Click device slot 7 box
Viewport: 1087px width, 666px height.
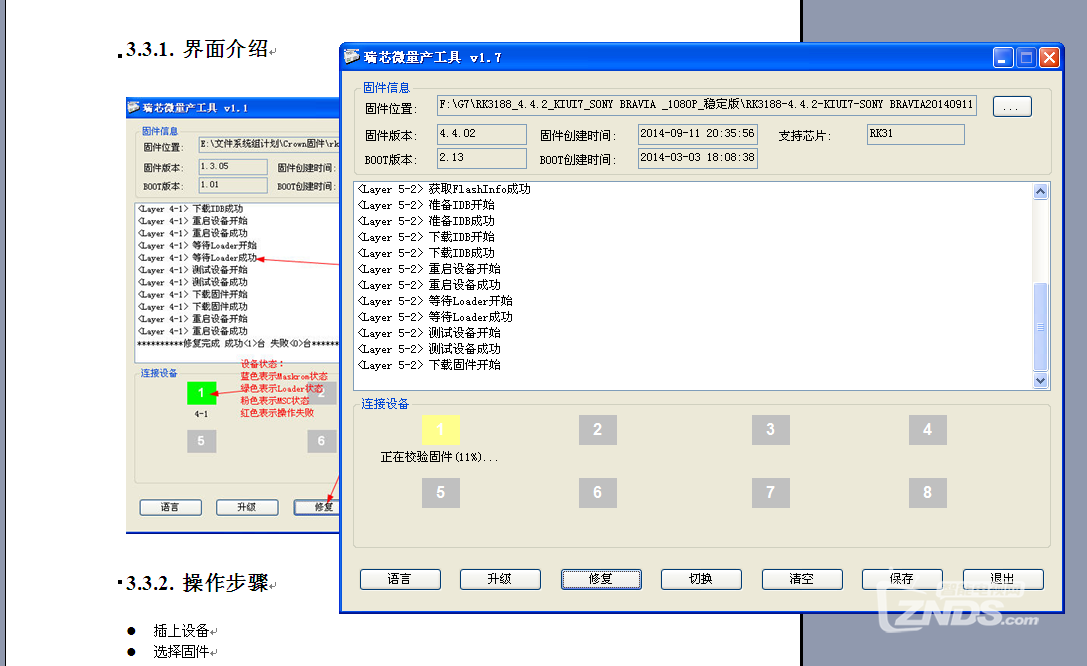[770, 492]
